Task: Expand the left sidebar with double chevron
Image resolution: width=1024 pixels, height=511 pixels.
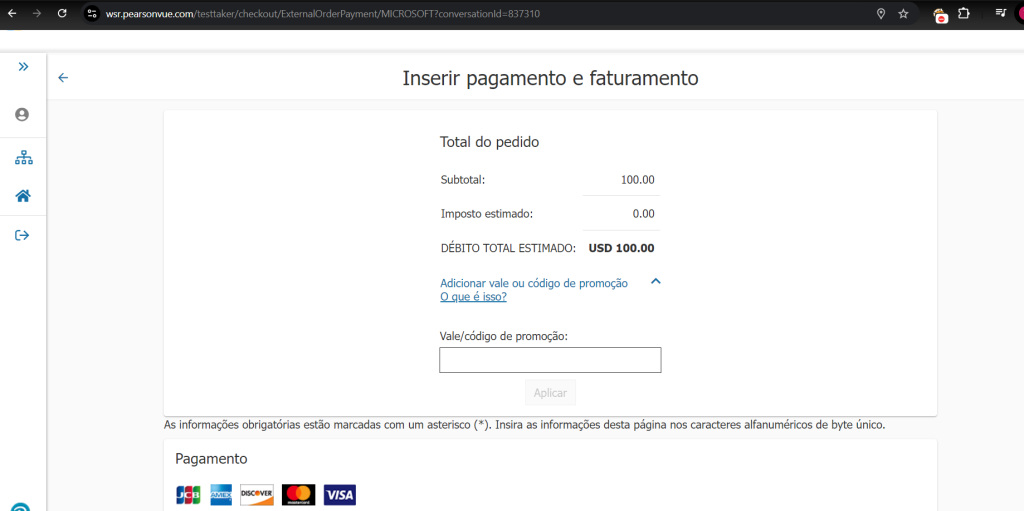Action: point(23,66)
